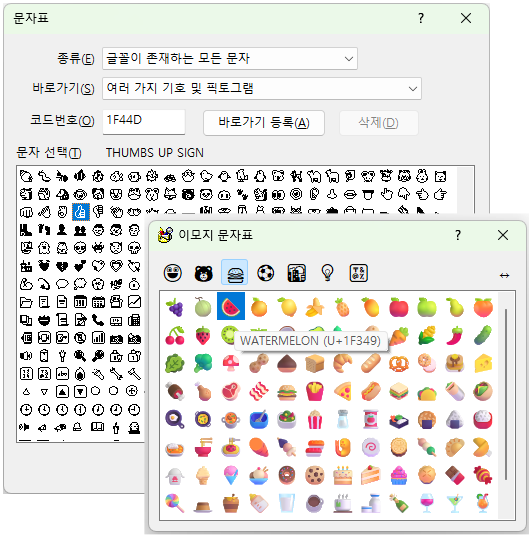529x535 pixels.
Task: Select the chocolate doughnut emoji
Action: [x=287, y=475]
